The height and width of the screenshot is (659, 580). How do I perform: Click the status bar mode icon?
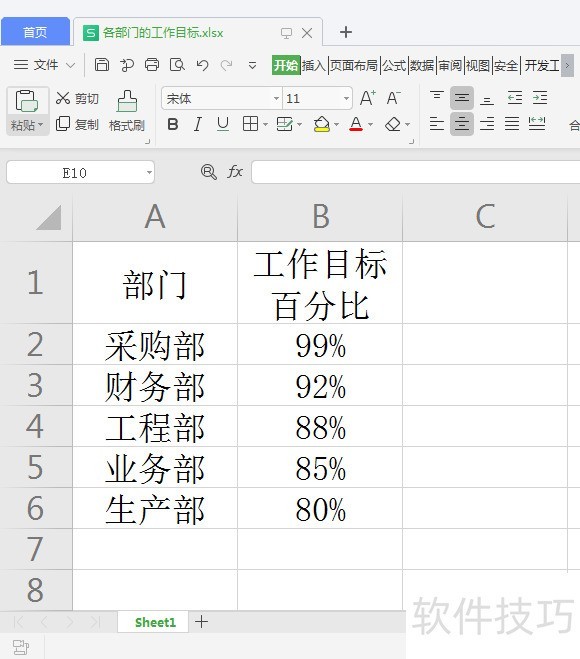pos(20,647)
